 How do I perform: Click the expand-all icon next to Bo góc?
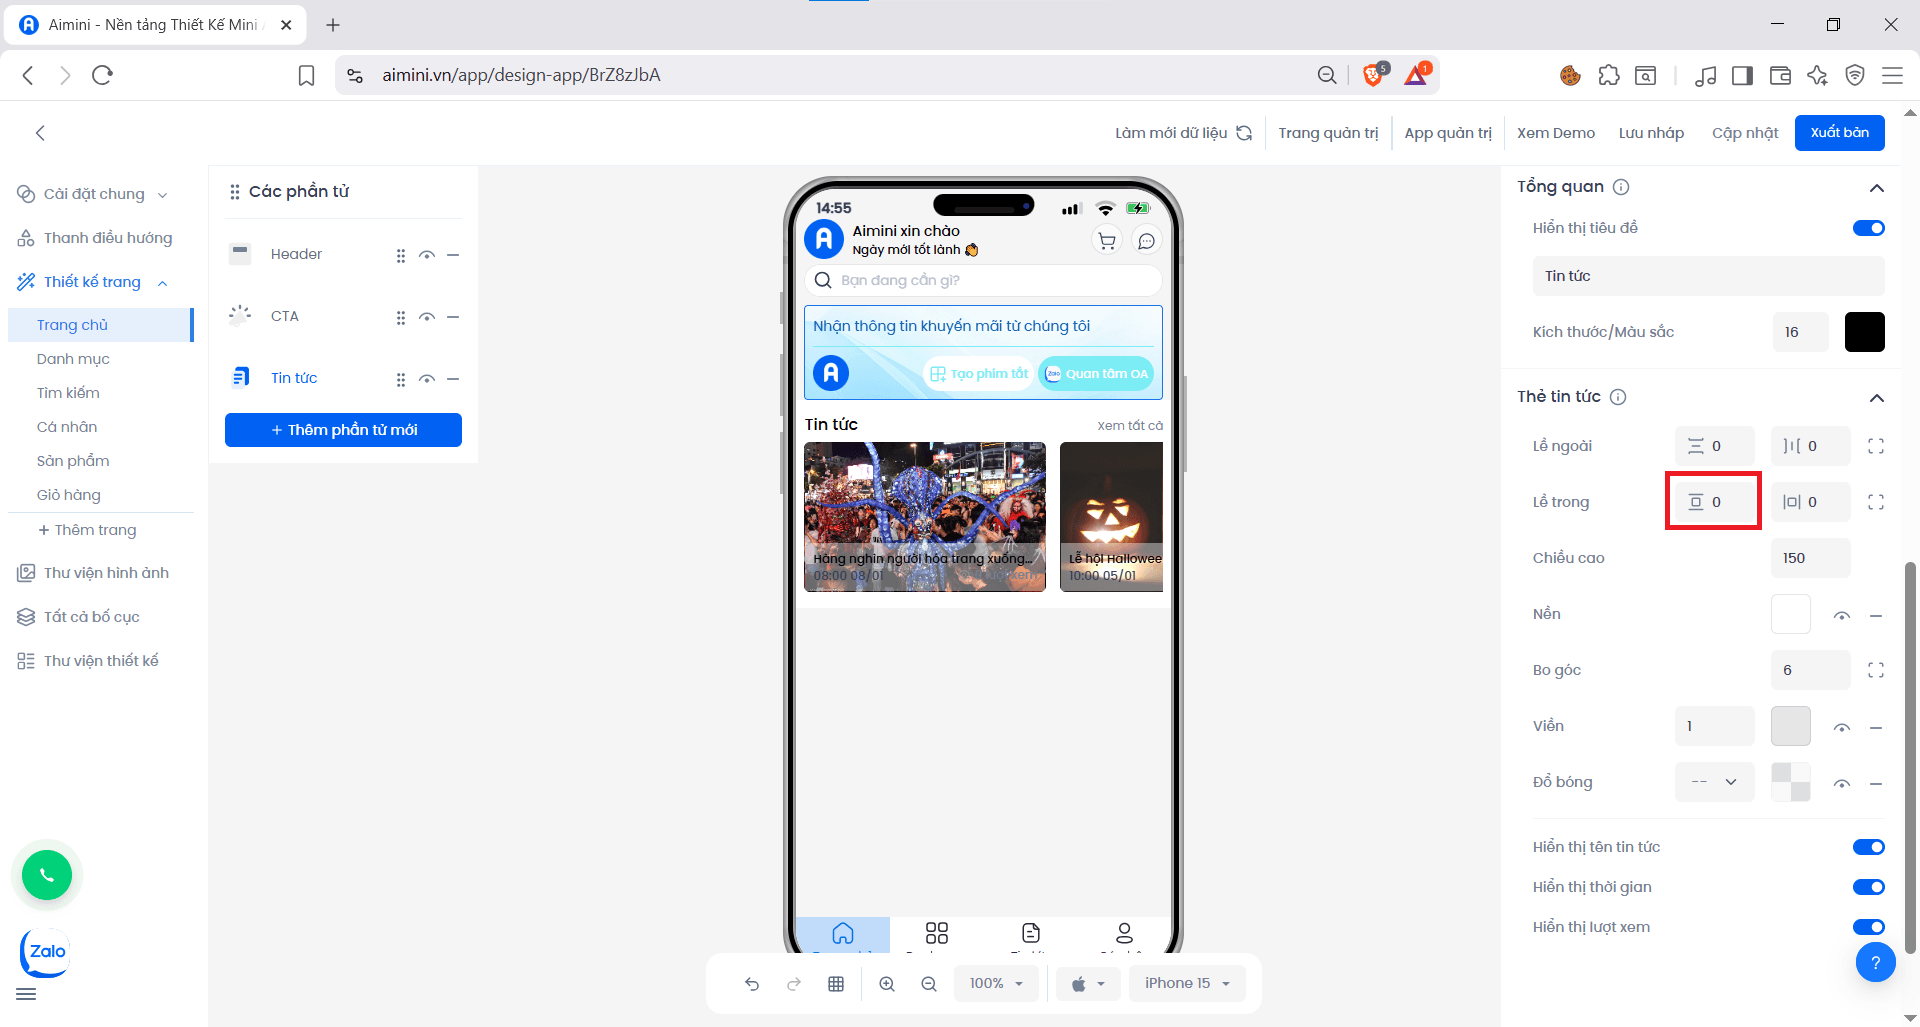[1877, 670]
